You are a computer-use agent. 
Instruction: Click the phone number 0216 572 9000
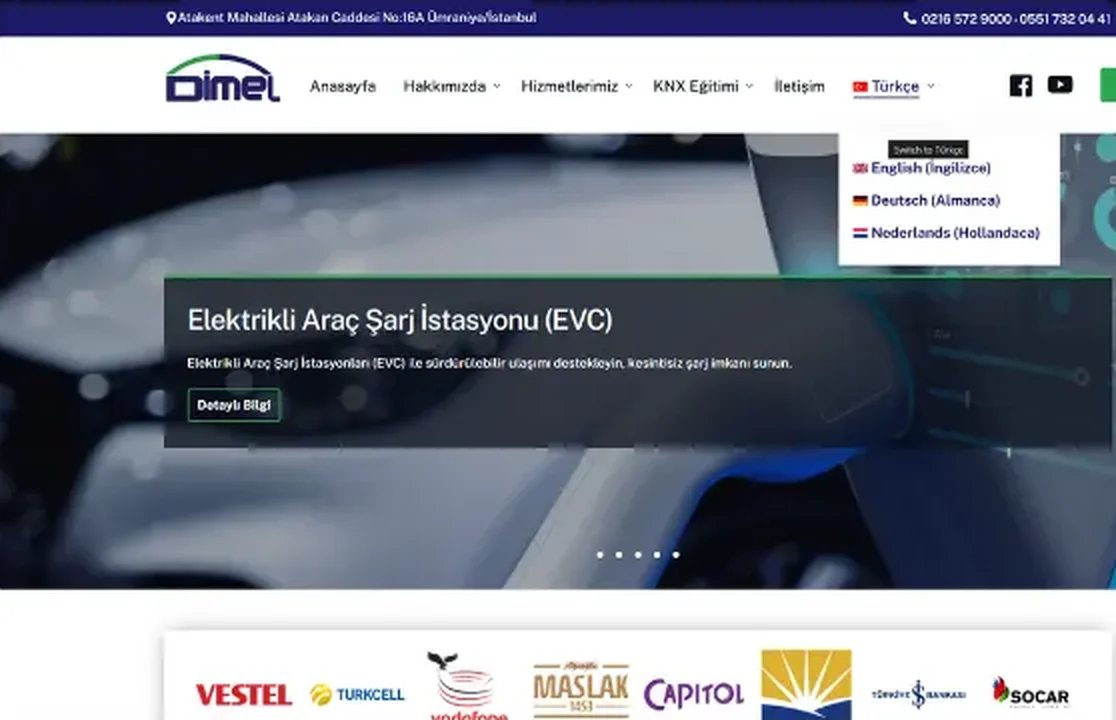coord(966,18)
